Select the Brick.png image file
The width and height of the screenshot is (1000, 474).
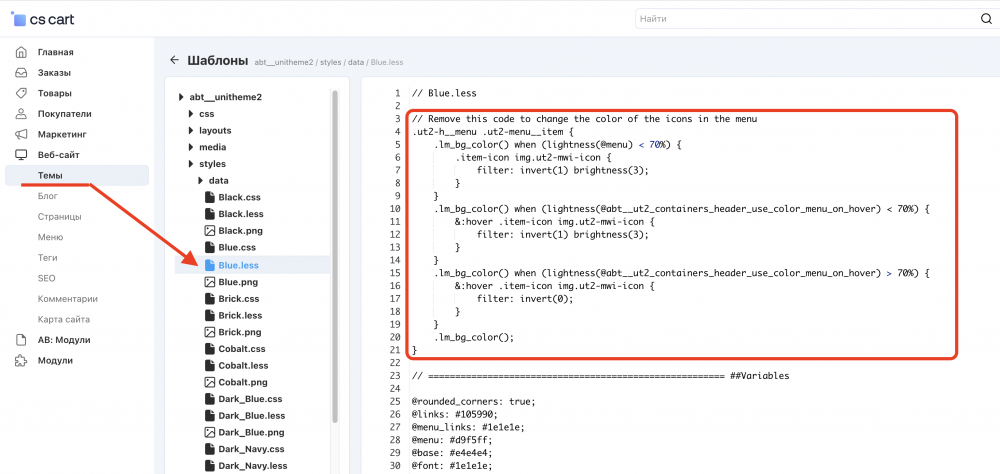tap(240, 332)
